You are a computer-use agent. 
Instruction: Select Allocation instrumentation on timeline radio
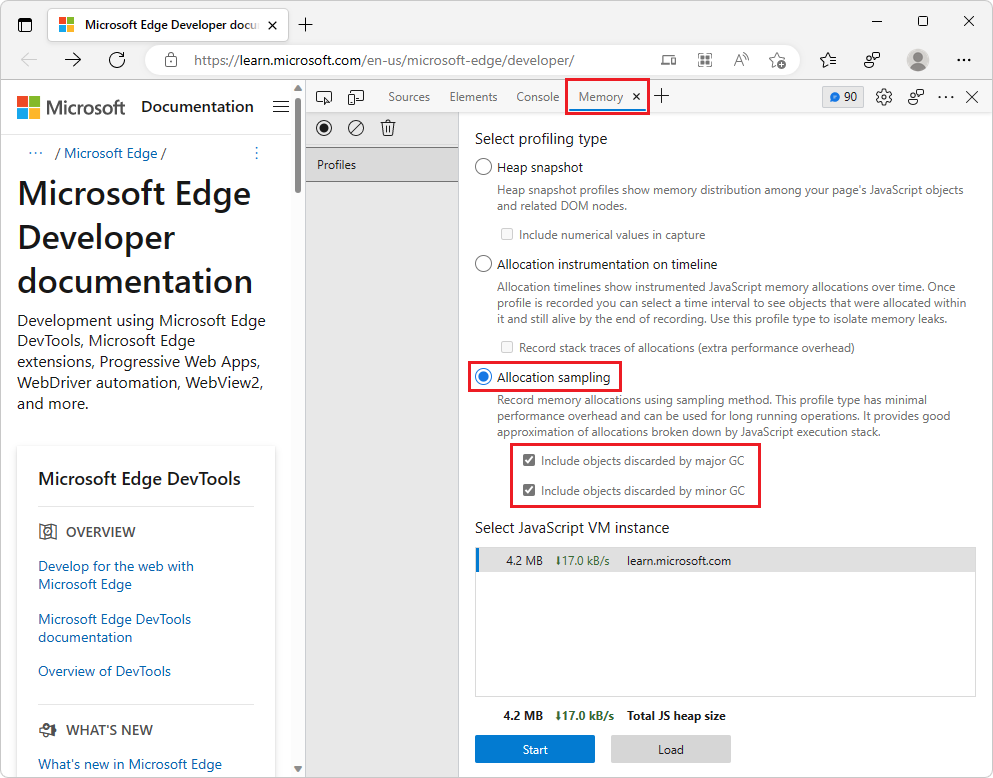[x=483, y=263]
